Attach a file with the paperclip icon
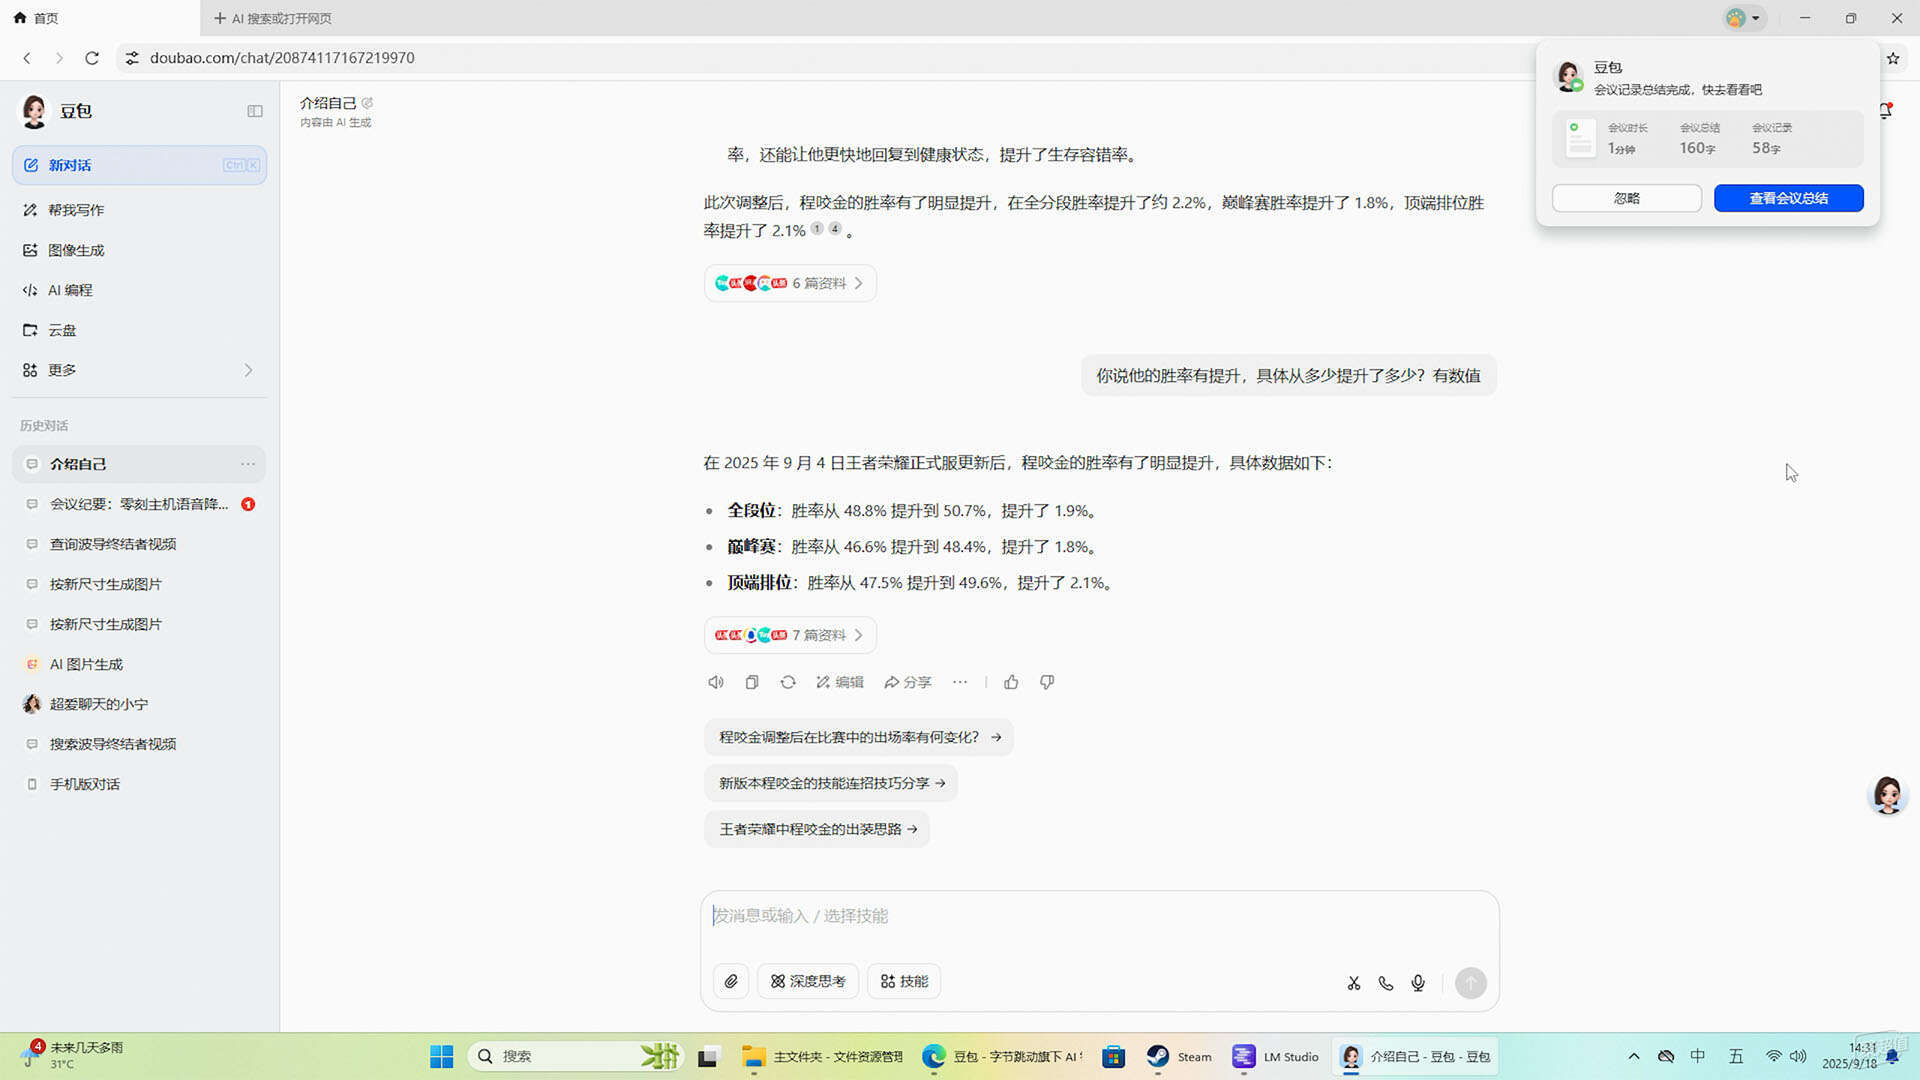The height and width of the screenshot is (1080, 1920). coord(731,982)
